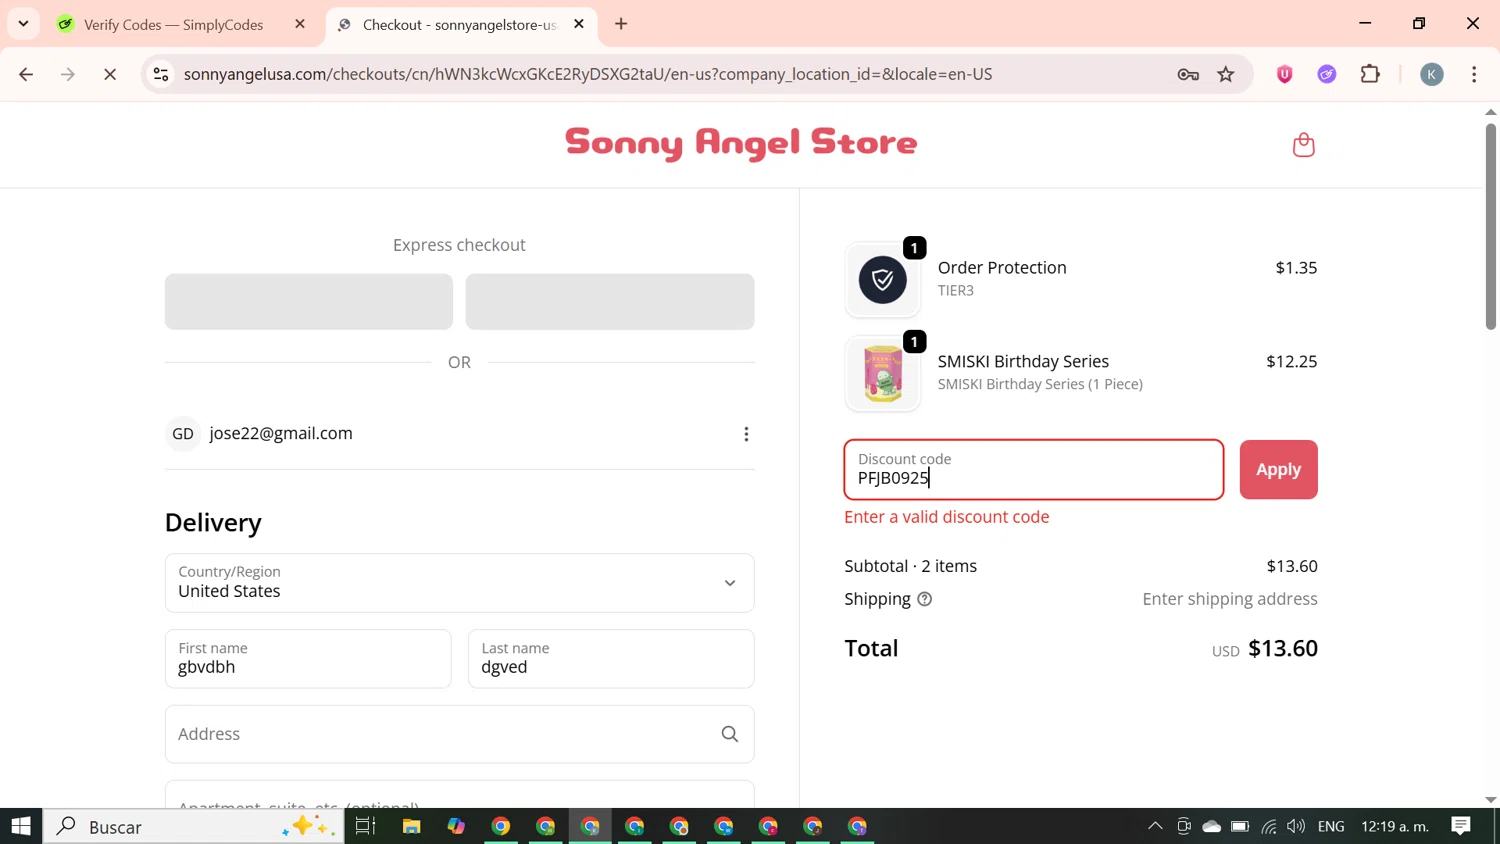Viewport: 1500px width, 844px height.
Task: Click the GD account avatar
Action: (183, 434)
